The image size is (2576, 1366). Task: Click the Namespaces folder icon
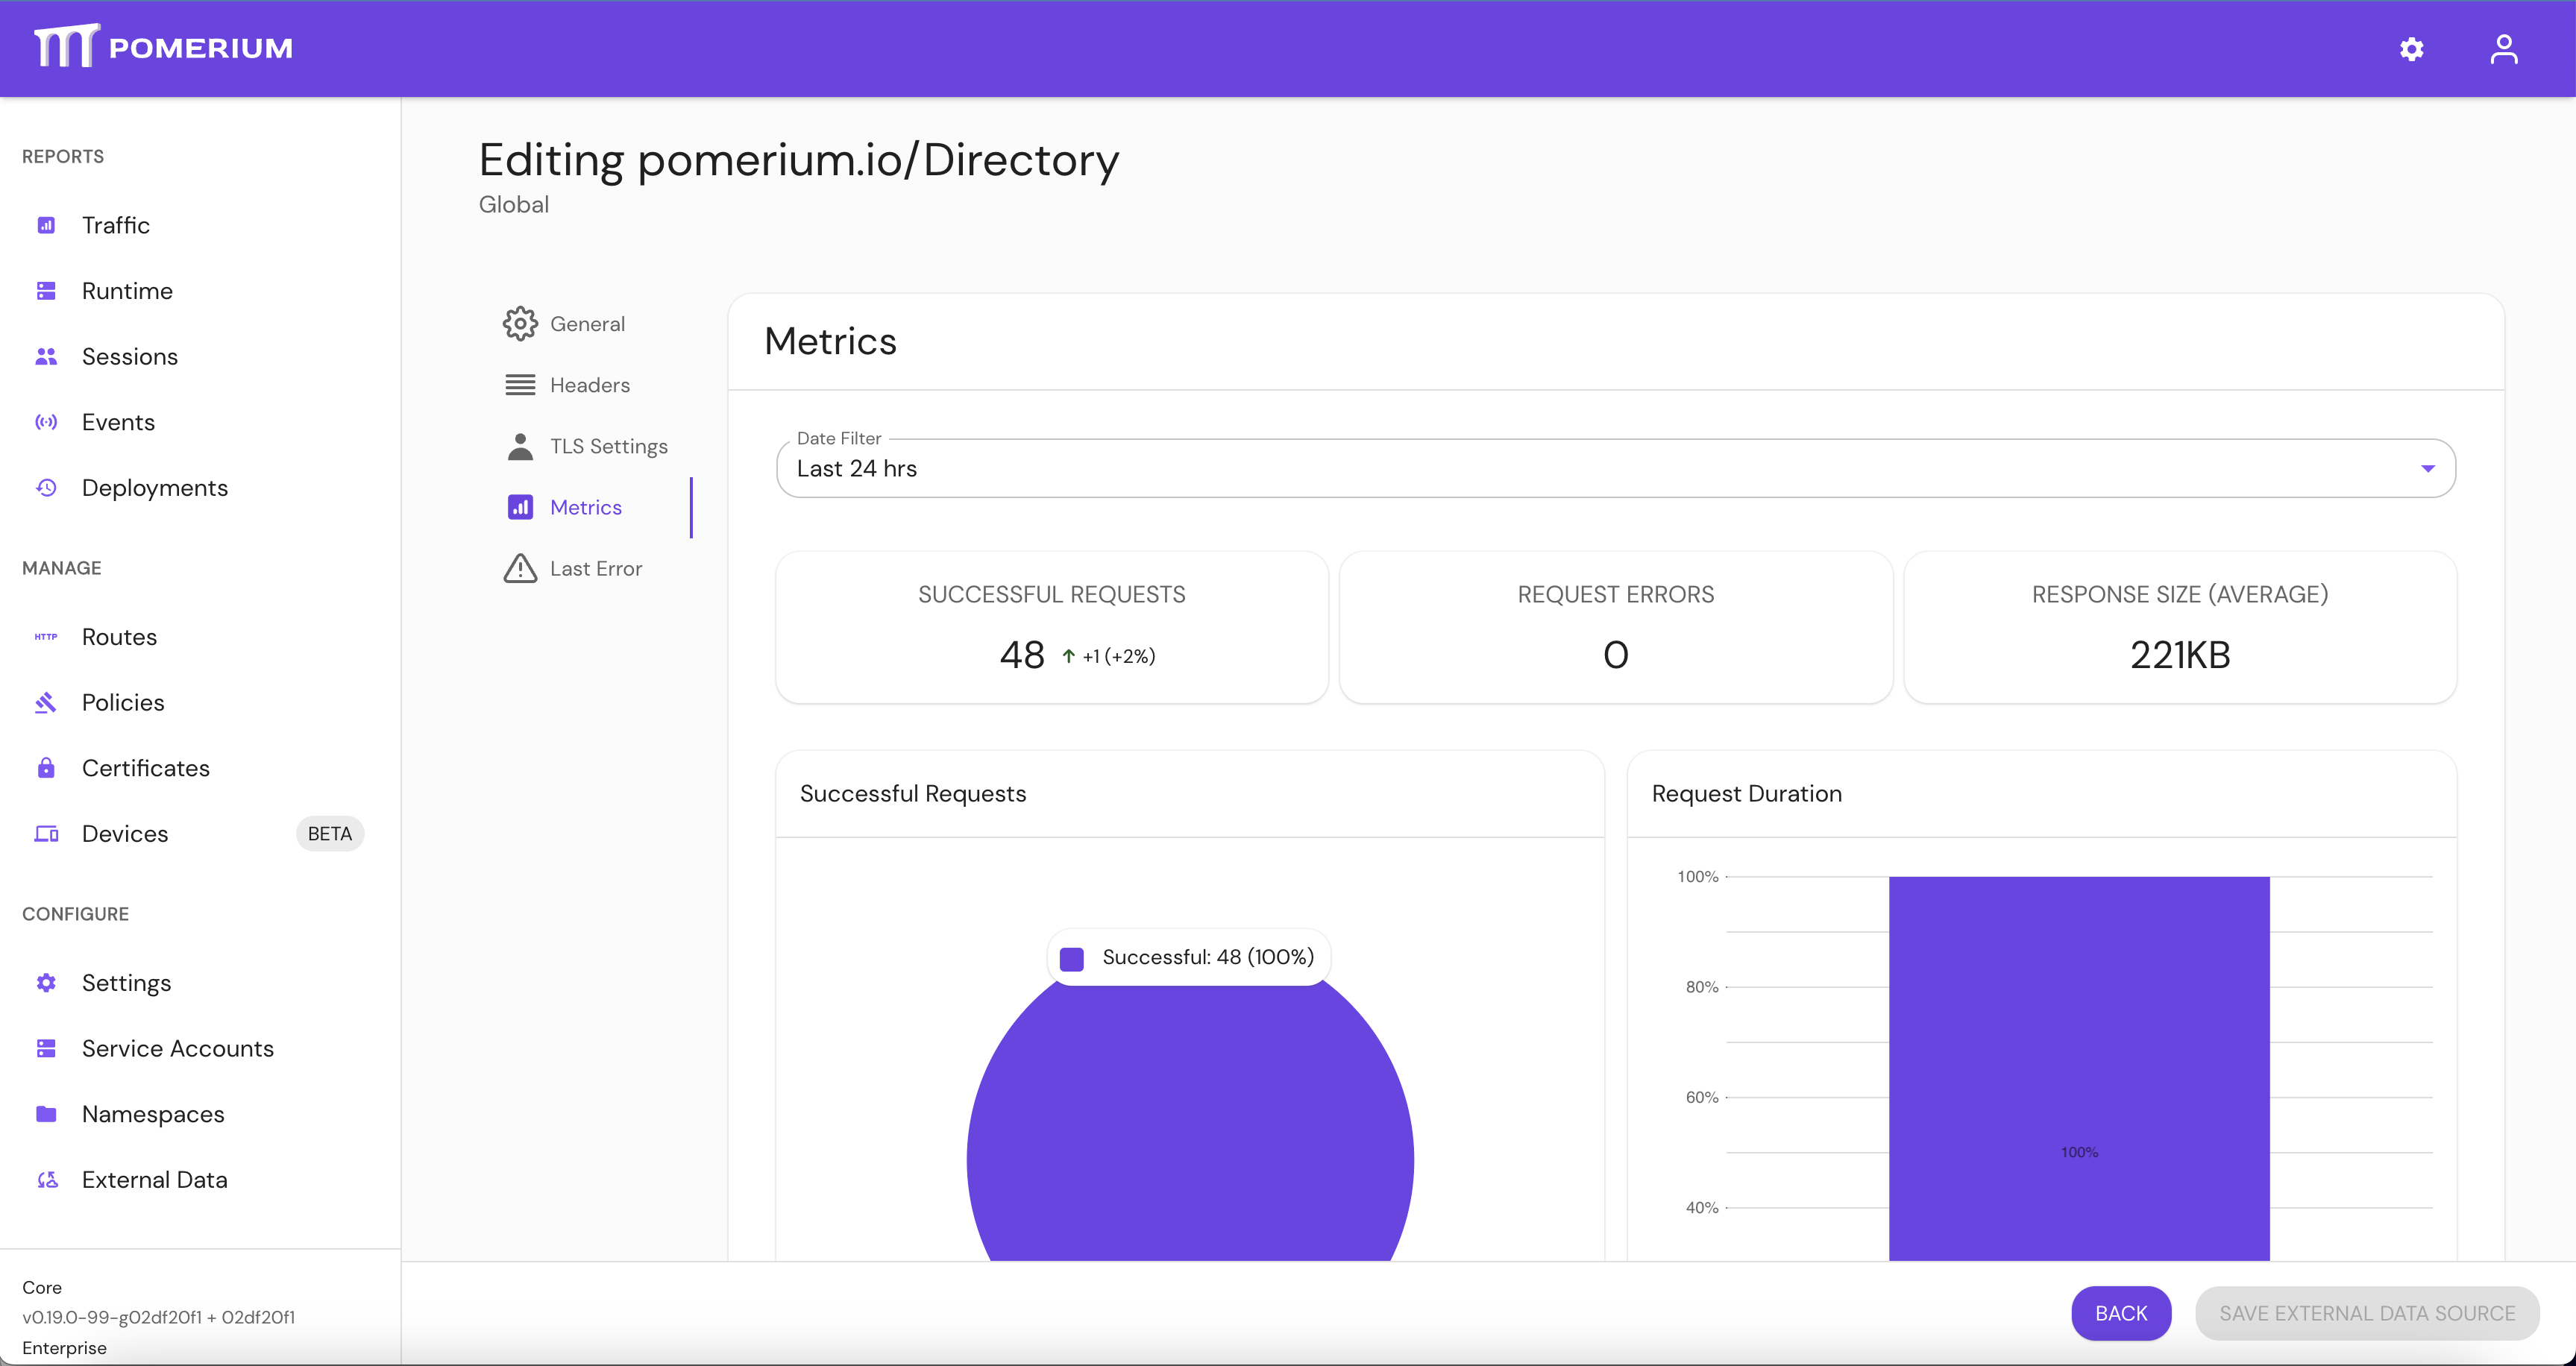tap(46, 1114)
